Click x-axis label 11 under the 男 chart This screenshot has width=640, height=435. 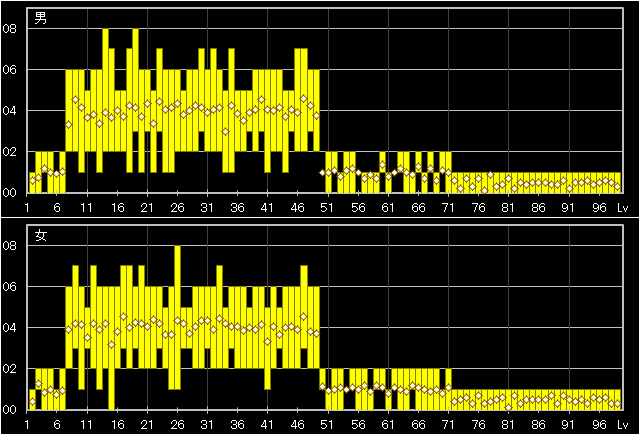(x=87, y=208)
